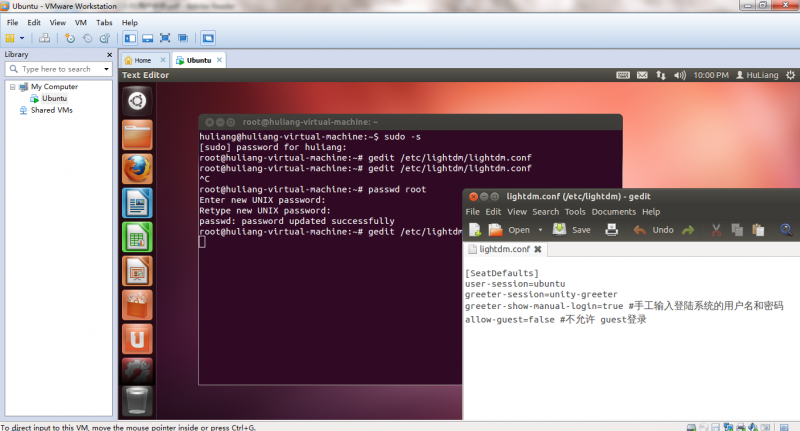Open the HuLiang user menu
Viewport: 800px width, 431px height.
pyautogui.click(x=757, y=75)
